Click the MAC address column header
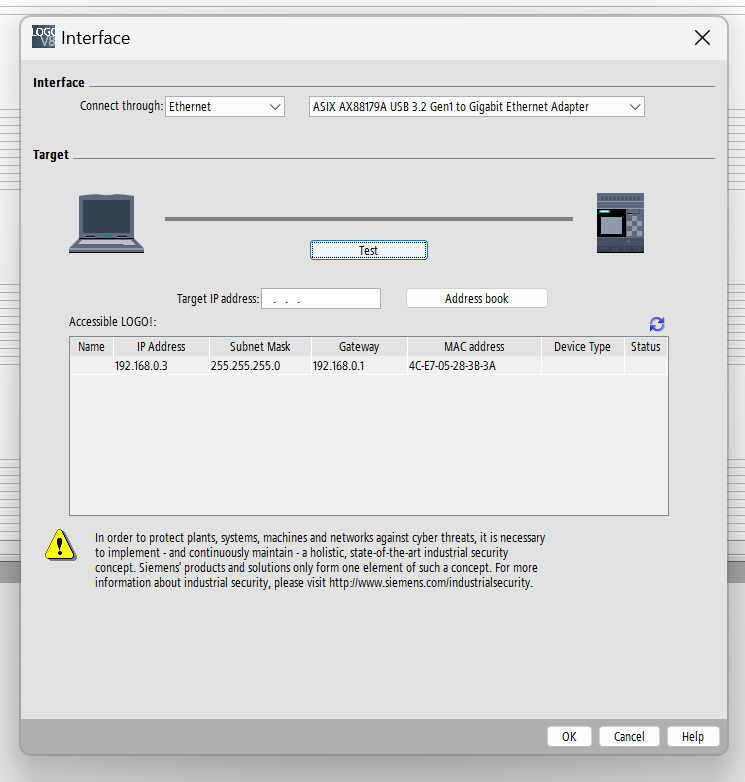 [474, 347]
